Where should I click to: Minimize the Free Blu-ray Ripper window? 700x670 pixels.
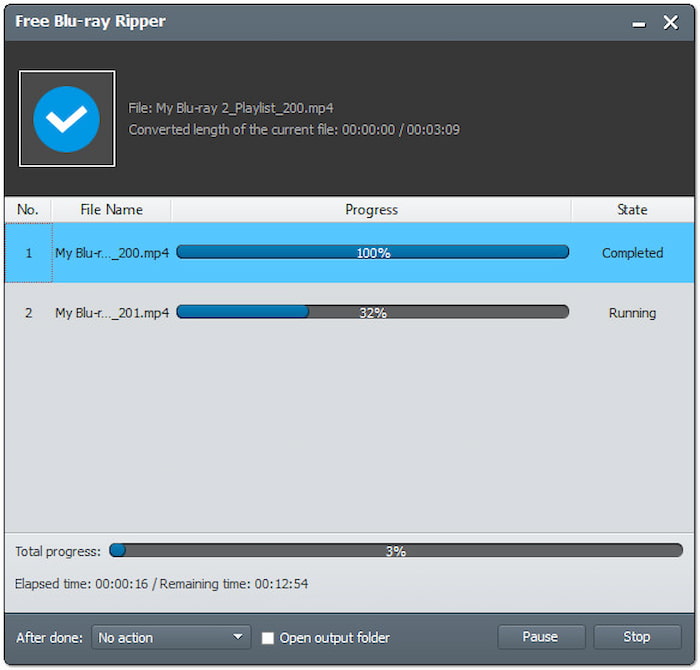(639, 23)
